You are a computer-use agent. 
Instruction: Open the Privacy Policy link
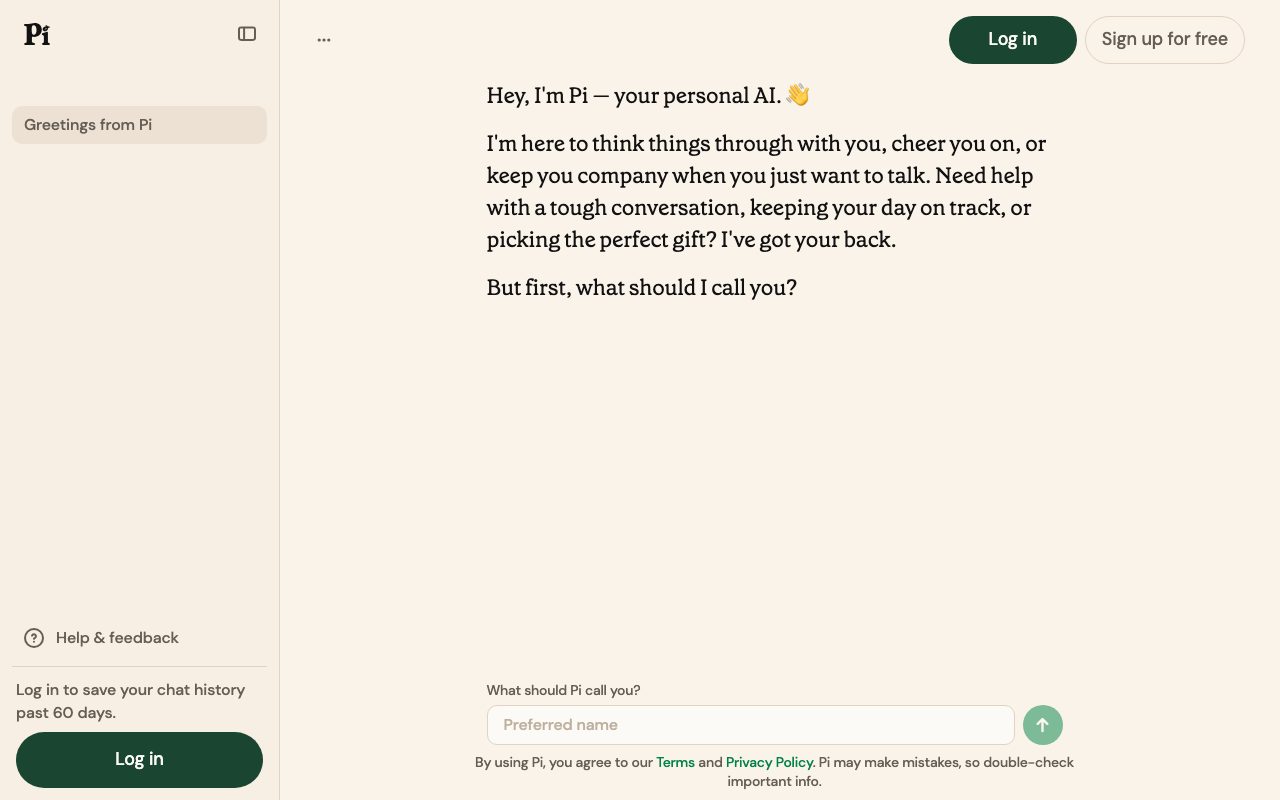click(x=769, y=762)
